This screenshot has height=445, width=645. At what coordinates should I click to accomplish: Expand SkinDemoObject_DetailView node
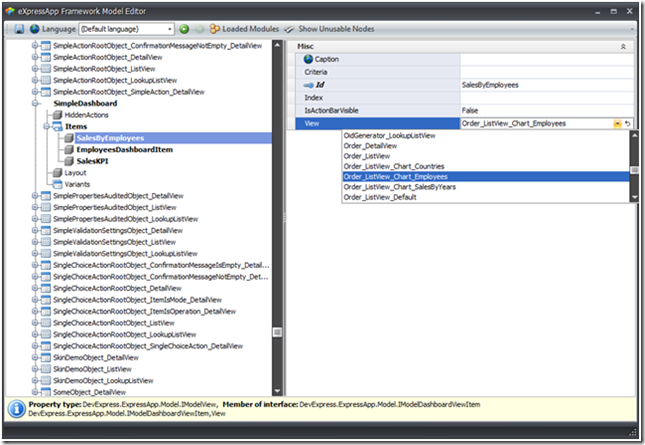pyautogui.click(x=35, y=357)
